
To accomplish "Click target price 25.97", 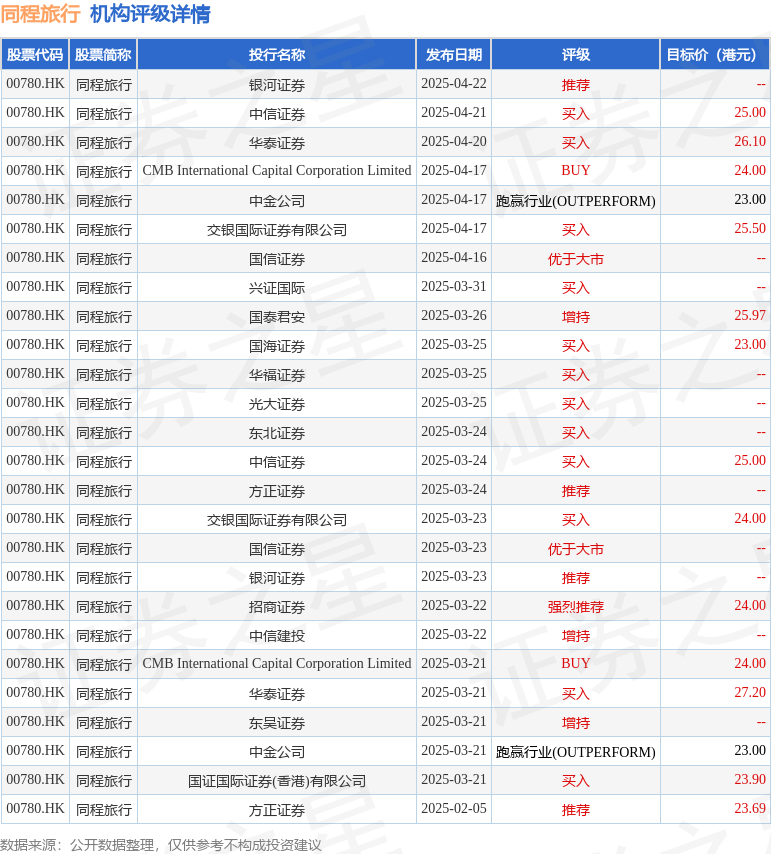I will pos(750,315).
